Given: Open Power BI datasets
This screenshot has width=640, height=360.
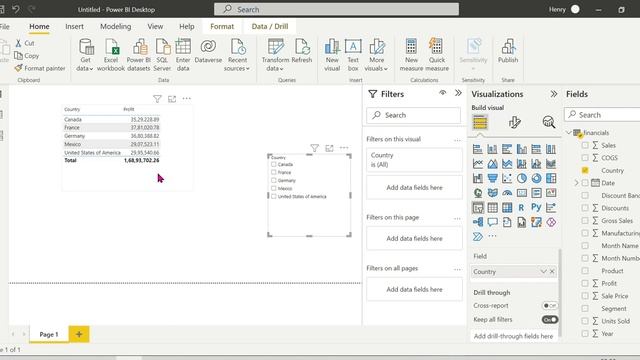Looking at the screenshot, I should [139, 55].
